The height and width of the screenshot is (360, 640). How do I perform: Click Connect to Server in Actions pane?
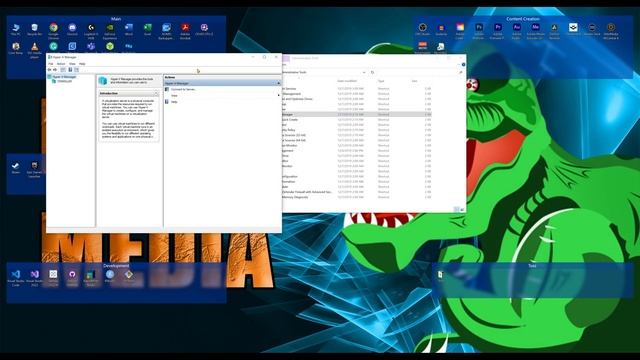(183, 89)
